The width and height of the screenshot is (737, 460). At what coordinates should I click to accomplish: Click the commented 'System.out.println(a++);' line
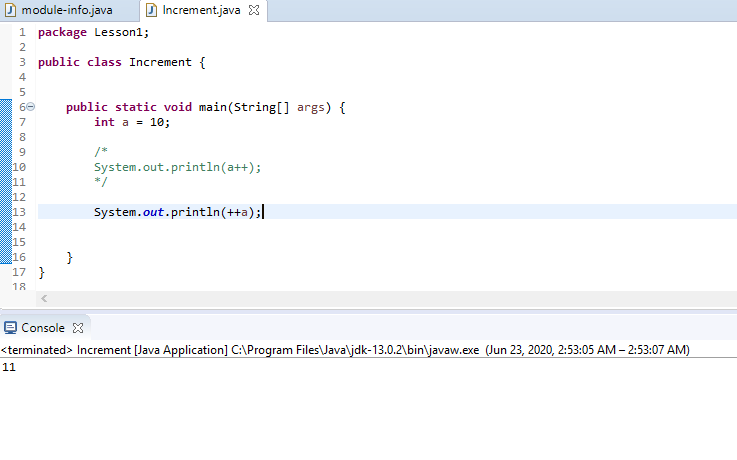coord(178,167)
